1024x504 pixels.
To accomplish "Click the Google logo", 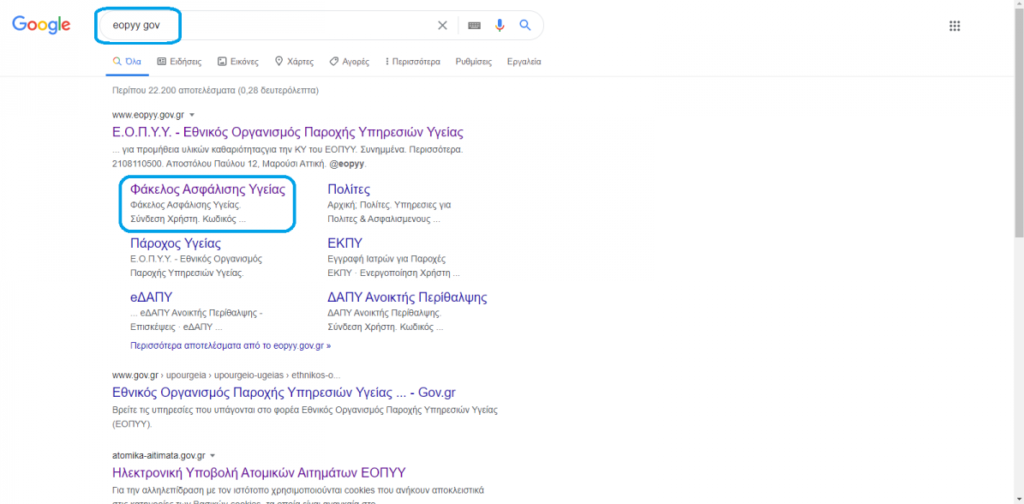I will pyautogui.click(x=40, y=25).
